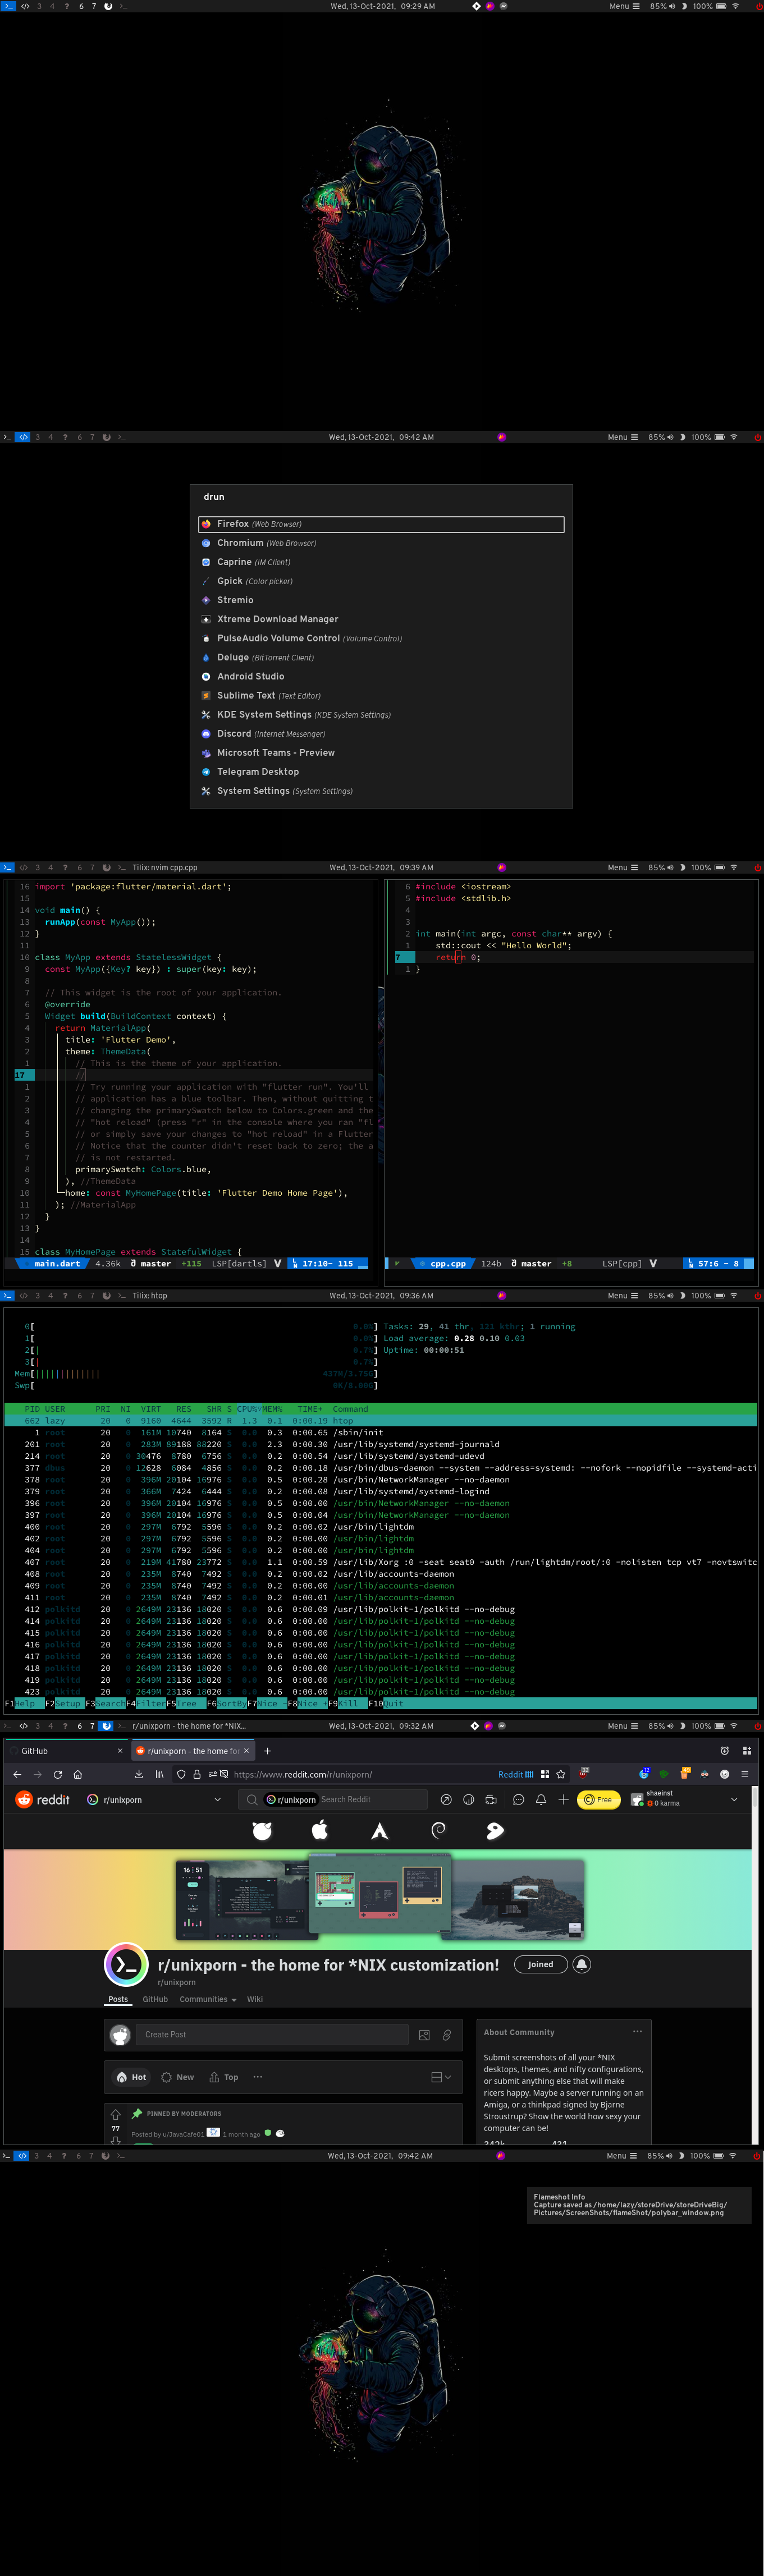Click the Create Post text field

click(273, 2035)
